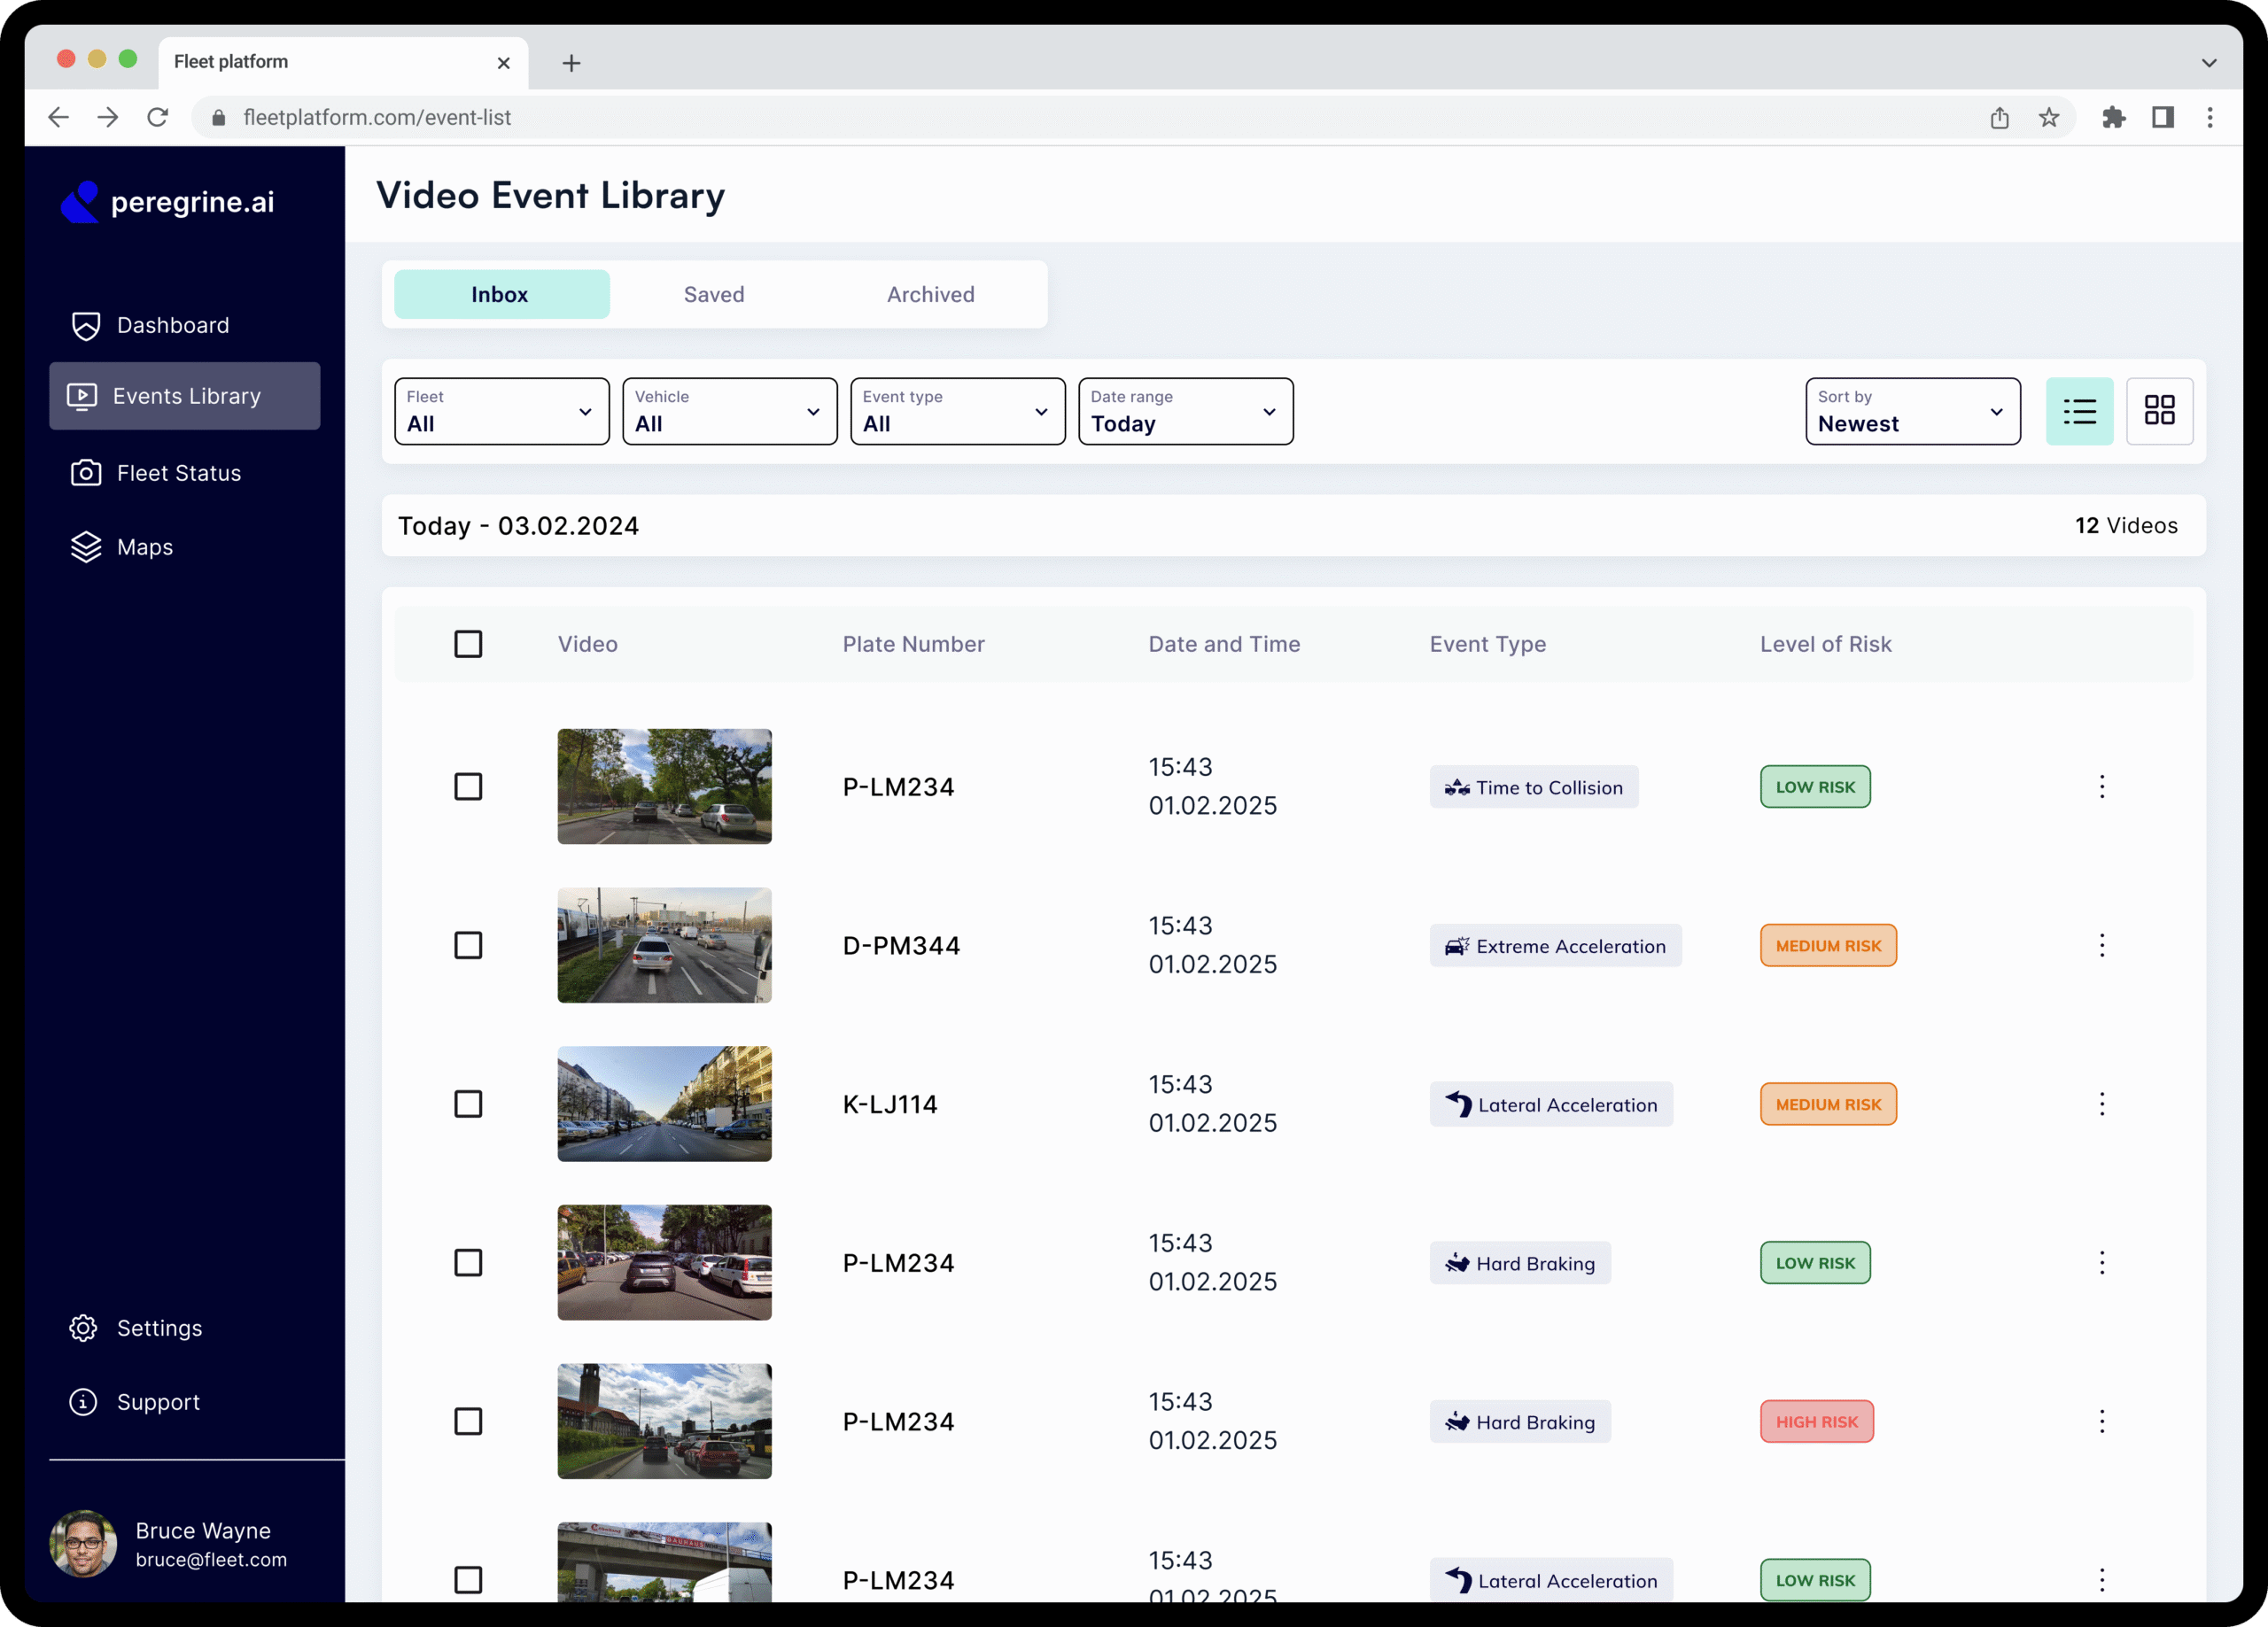The image size is (2268, 1627).
Task: Open the Archived tab
Action: pyautogui.click(x=930, y=295)
